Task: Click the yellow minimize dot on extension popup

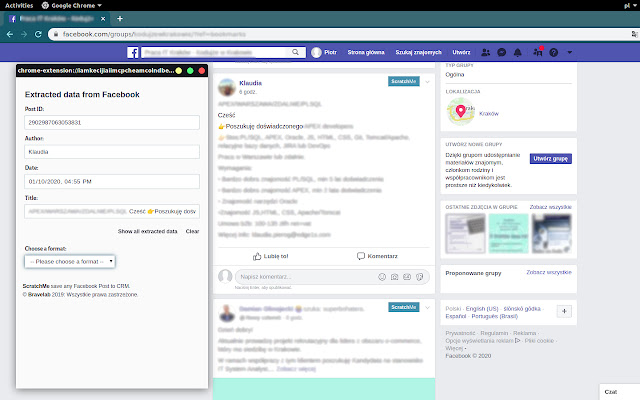Action: [178, 71]
